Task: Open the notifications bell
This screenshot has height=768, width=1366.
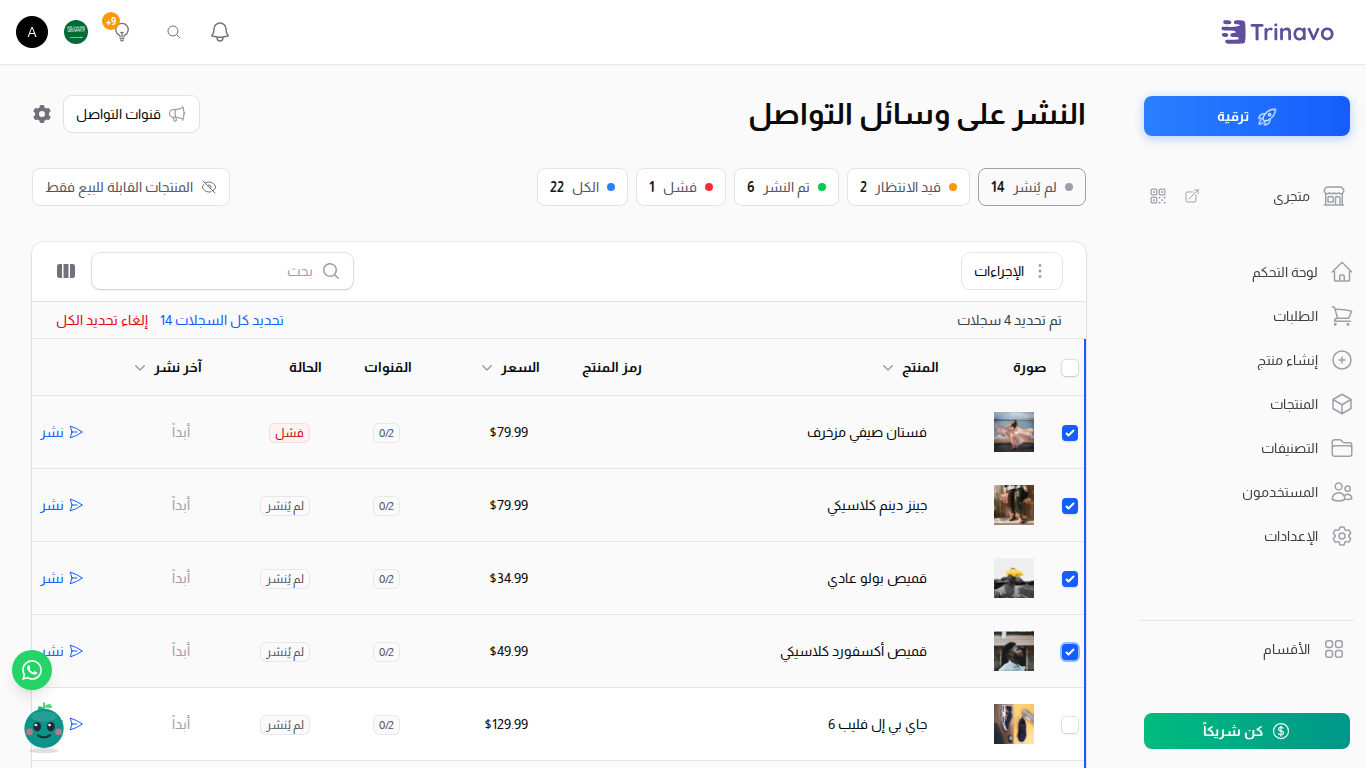Action: click(220, 32)
